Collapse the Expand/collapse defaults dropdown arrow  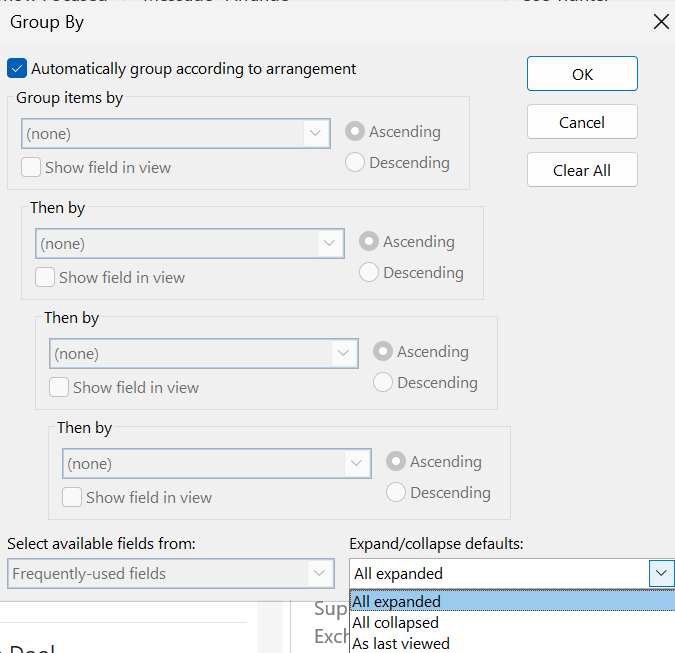pos(661,573)
